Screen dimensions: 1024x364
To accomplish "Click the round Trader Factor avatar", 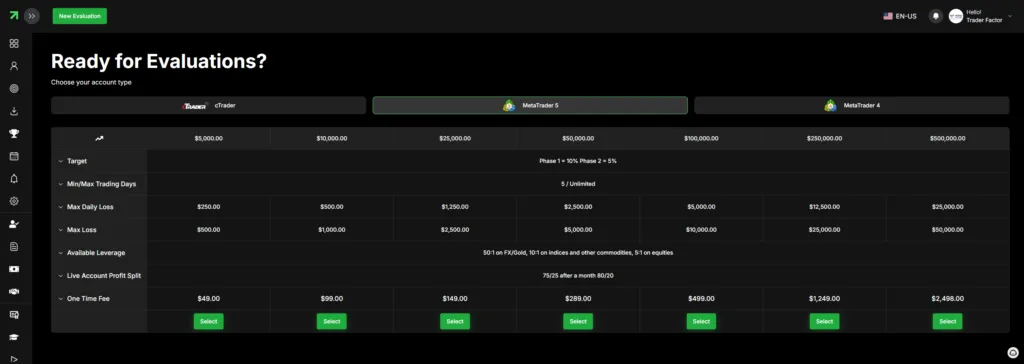I will click(x=955, y=16).
